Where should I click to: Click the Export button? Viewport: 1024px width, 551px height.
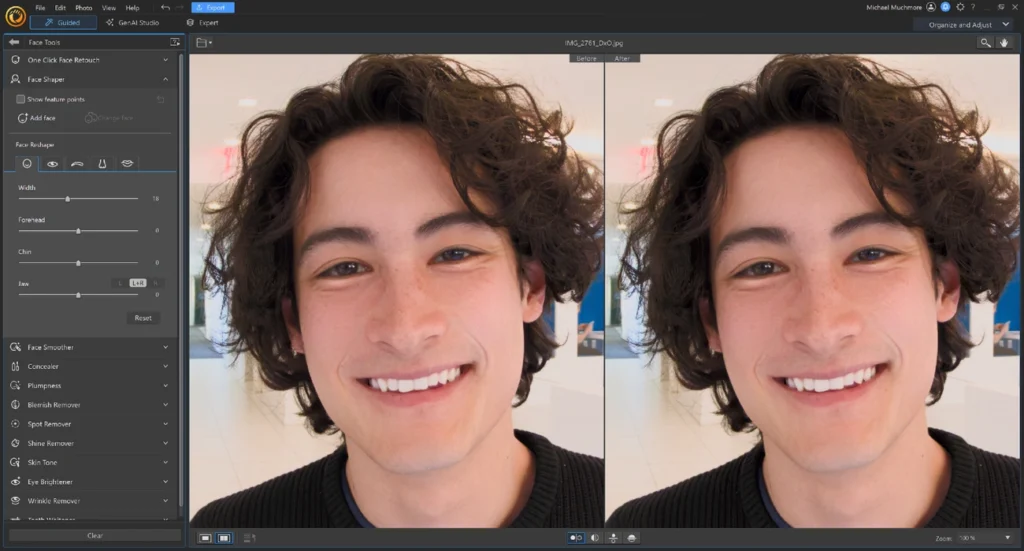pyautogui.click(x=212, y=7)
